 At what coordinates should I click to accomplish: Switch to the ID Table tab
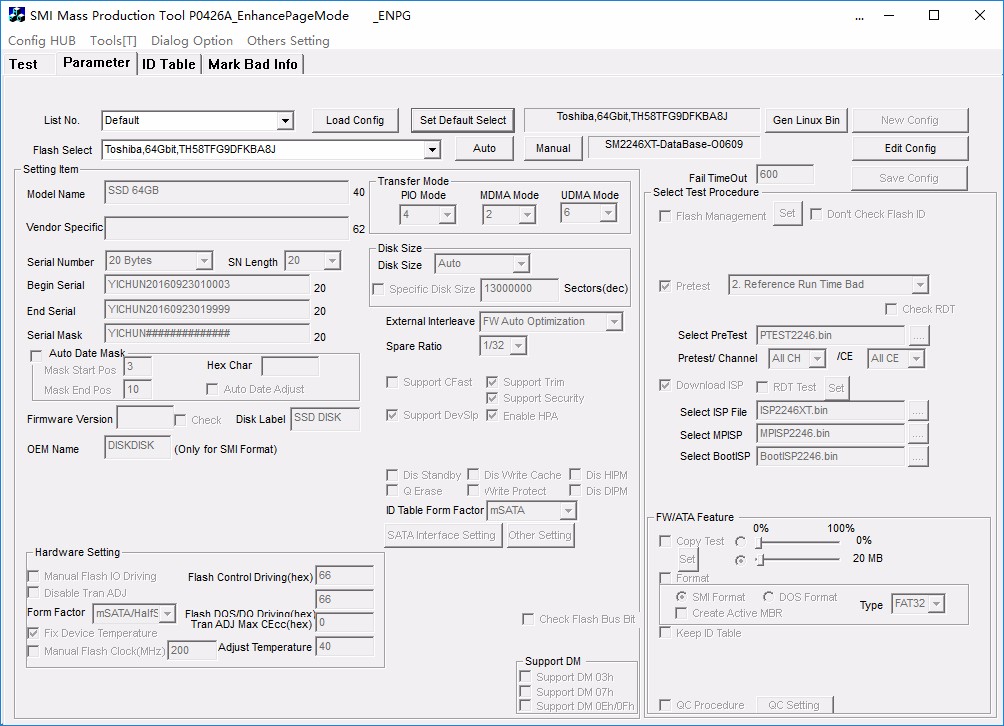pyautogui.click(x=168, y=64)
